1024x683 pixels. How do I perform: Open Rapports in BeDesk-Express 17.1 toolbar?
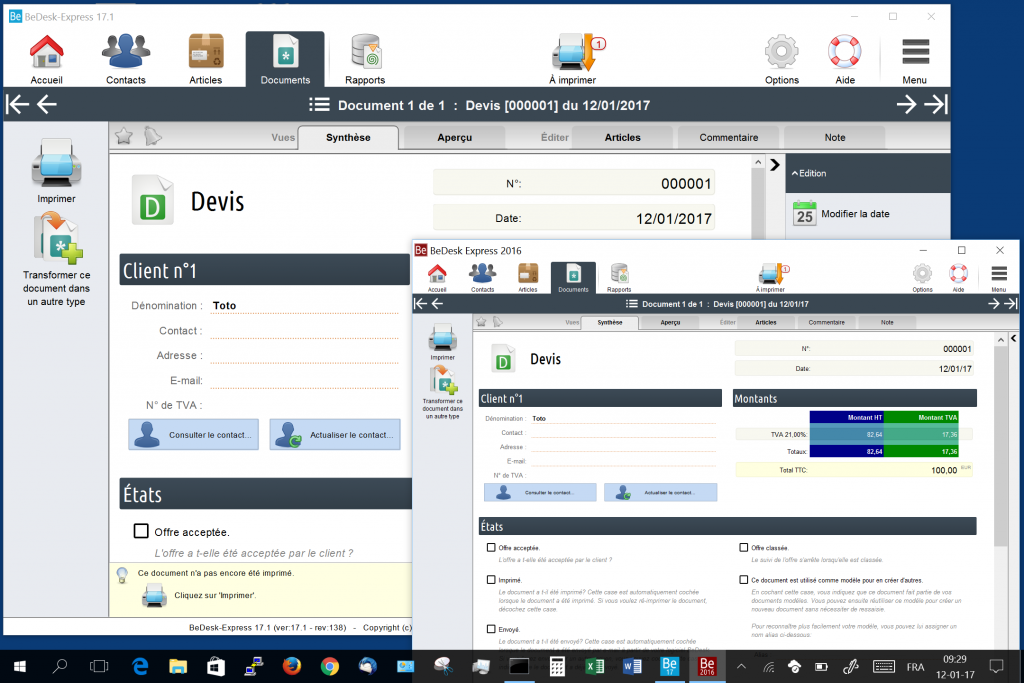coord(365,59)
